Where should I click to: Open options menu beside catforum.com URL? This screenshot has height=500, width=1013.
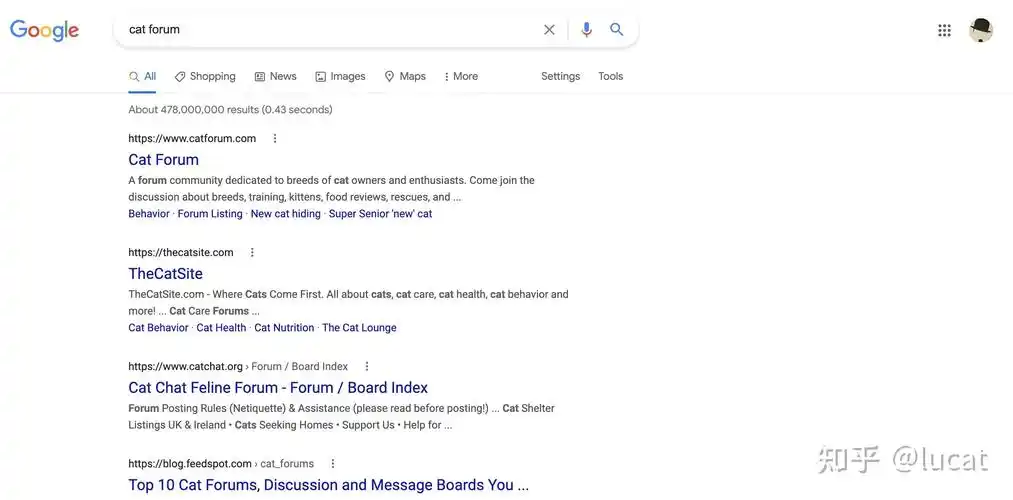(275, 139)
